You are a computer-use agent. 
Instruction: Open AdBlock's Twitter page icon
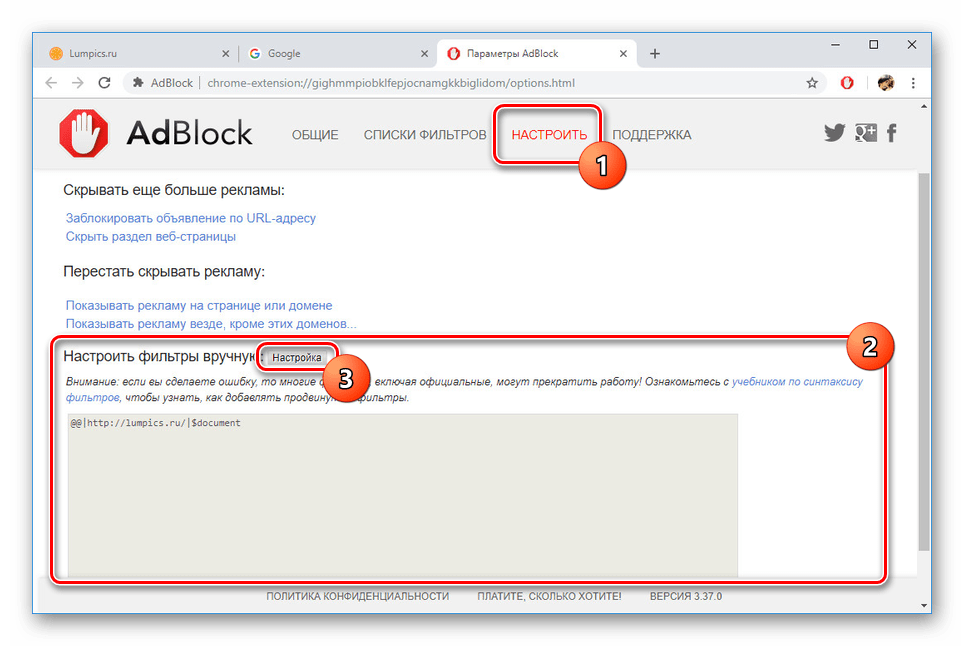(x=834, y=133)
